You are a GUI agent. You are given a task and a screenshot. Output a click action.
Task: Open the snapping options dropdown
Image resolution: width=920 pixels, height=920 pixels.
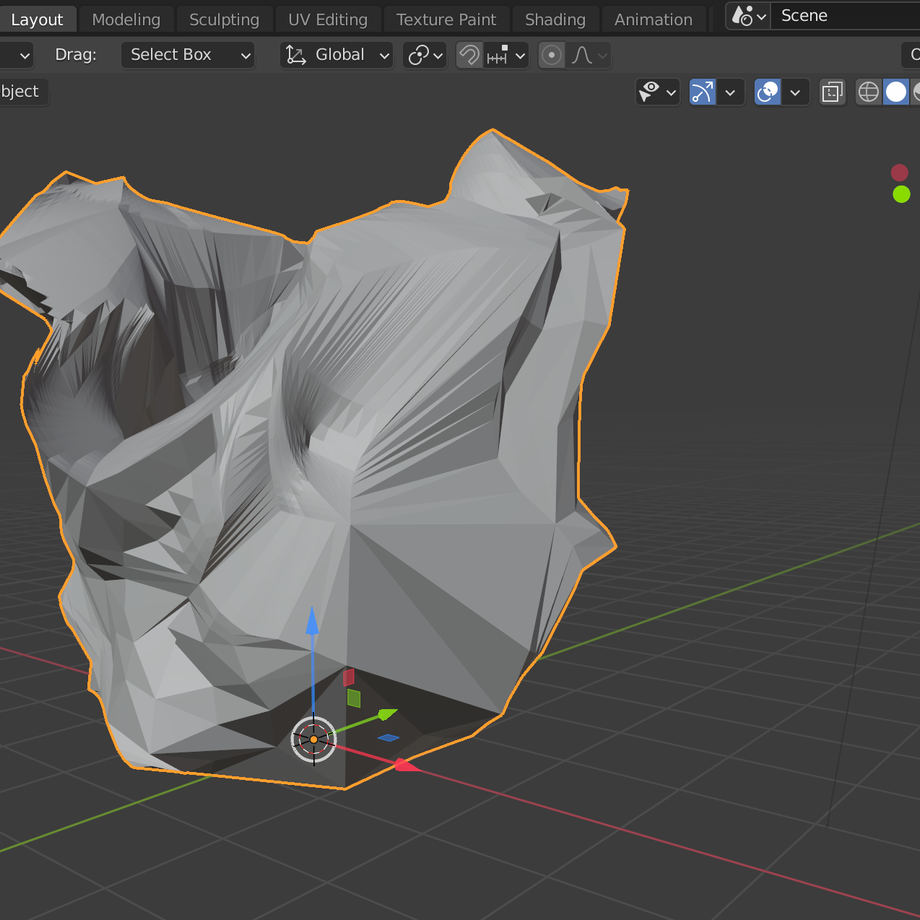[x=506, y=55]
